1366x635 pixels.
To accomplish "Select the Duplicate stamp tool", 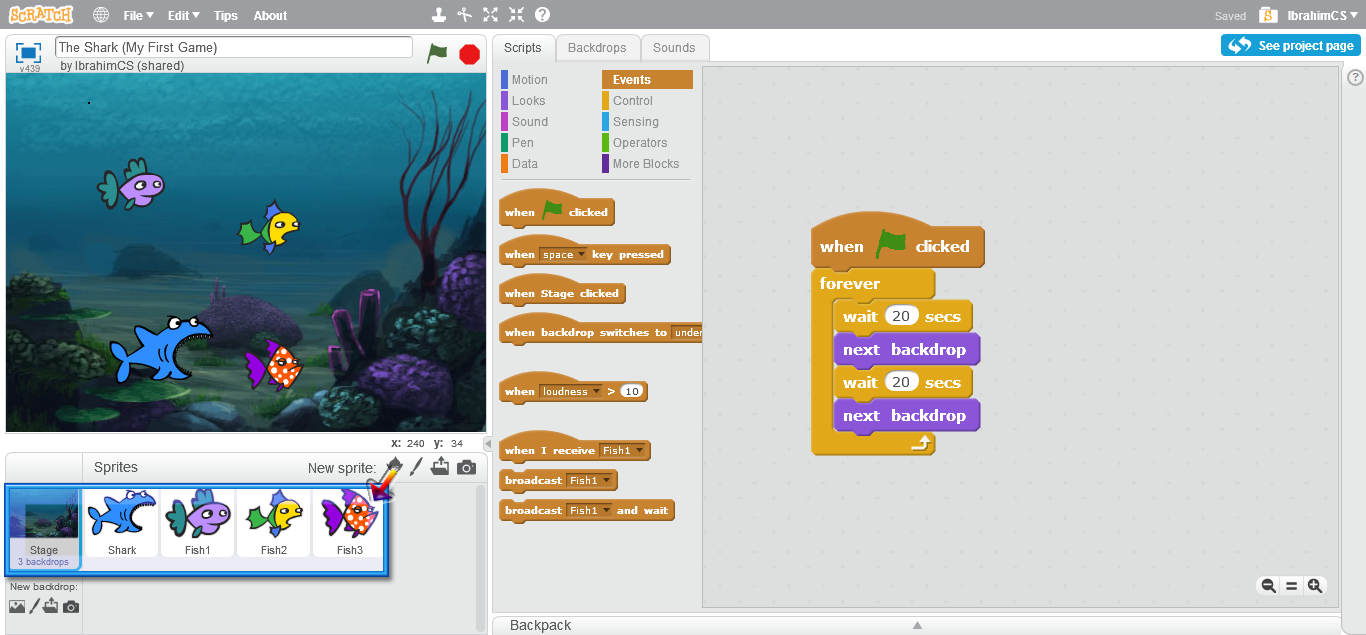I will (x=438, y=15).
